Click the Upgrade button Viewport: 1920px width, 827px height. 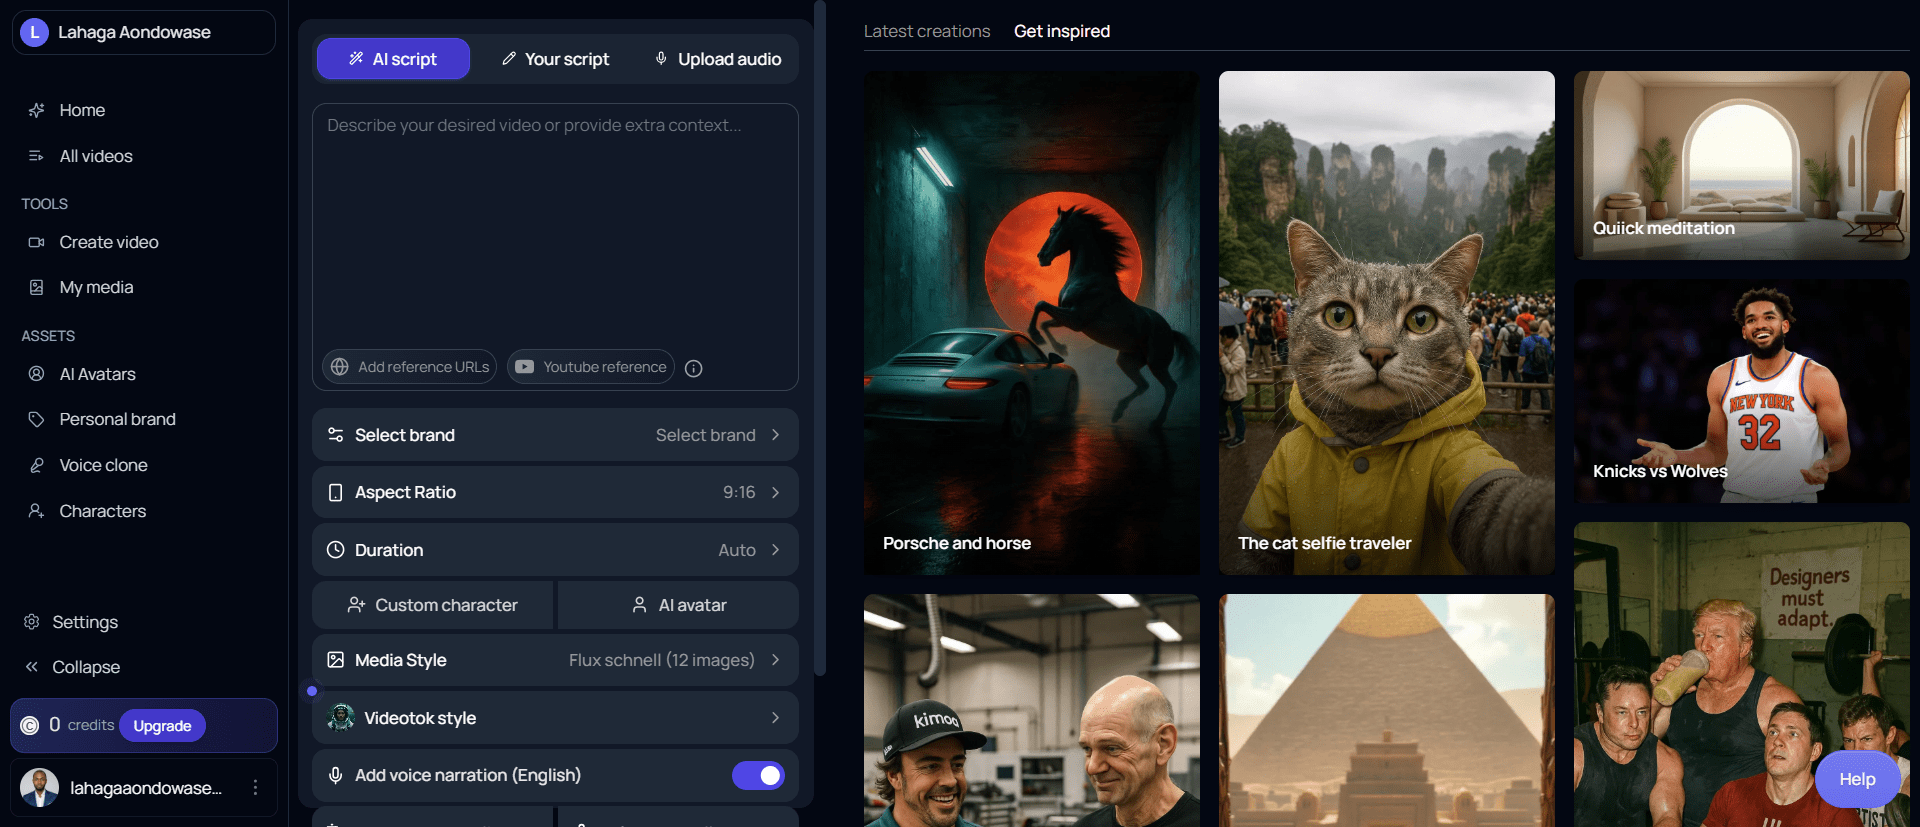click(x=162, y=726)
